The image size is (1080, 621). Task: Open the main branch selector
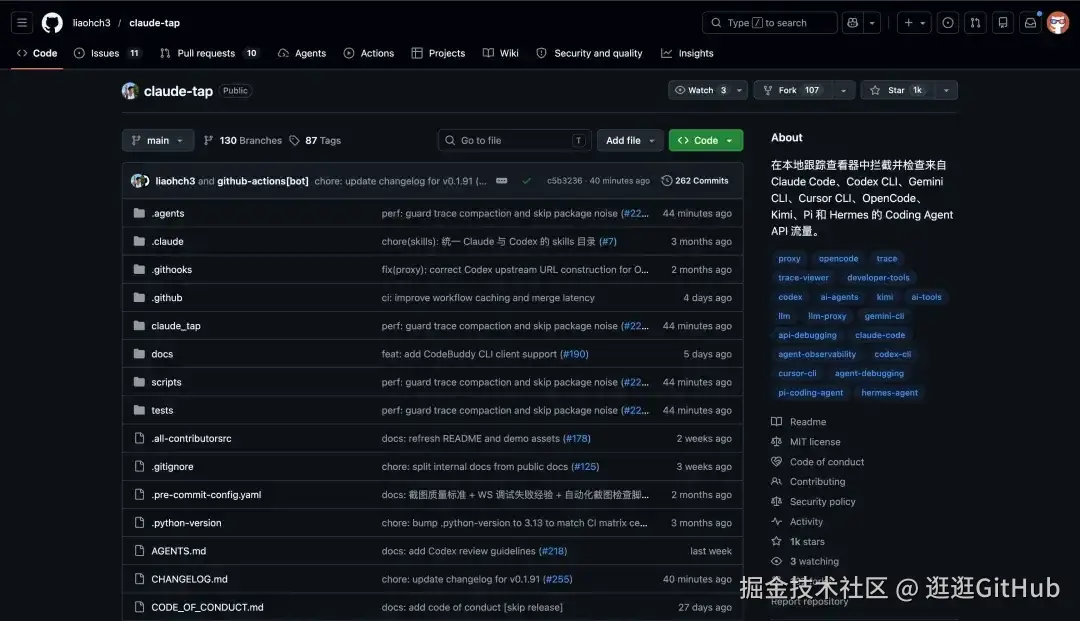coord(158,140)
